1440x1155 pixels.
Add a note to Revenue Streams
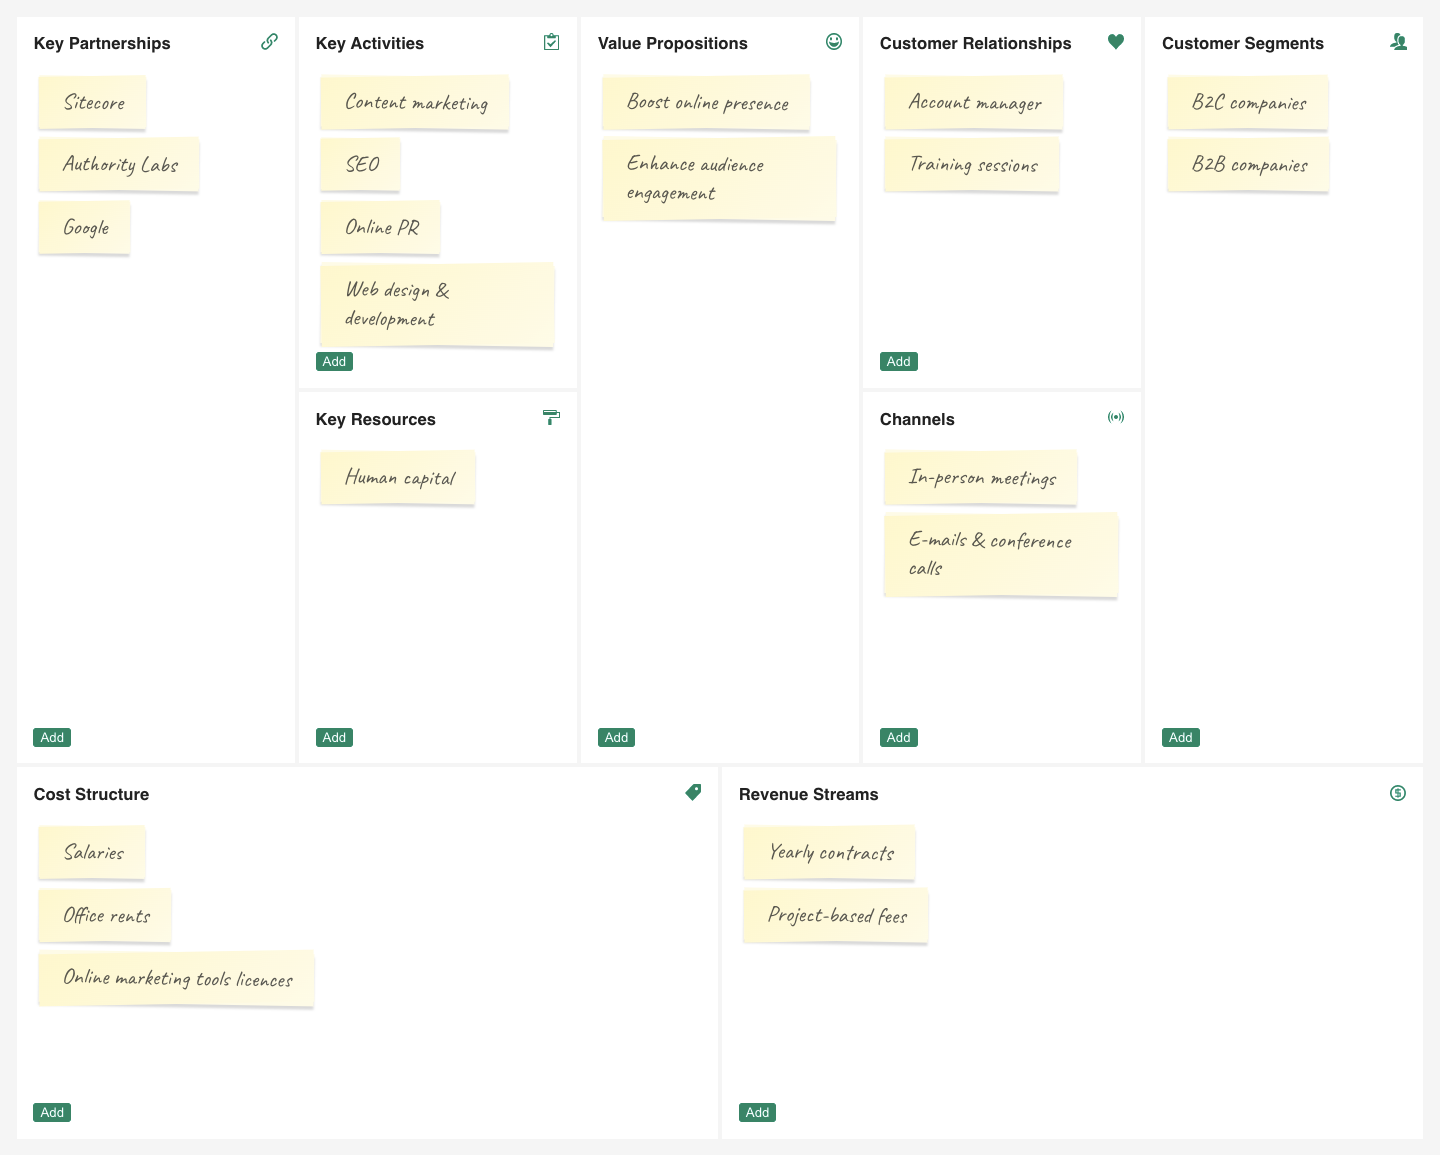click(757, 1112)
